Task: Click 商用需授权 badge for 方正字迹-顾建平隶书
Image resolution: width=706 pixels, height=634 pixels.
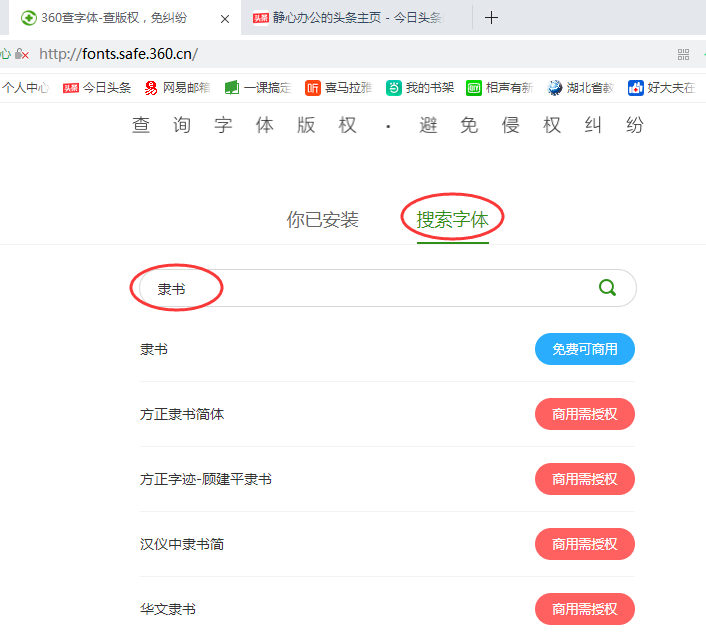Action: [584, 479]
